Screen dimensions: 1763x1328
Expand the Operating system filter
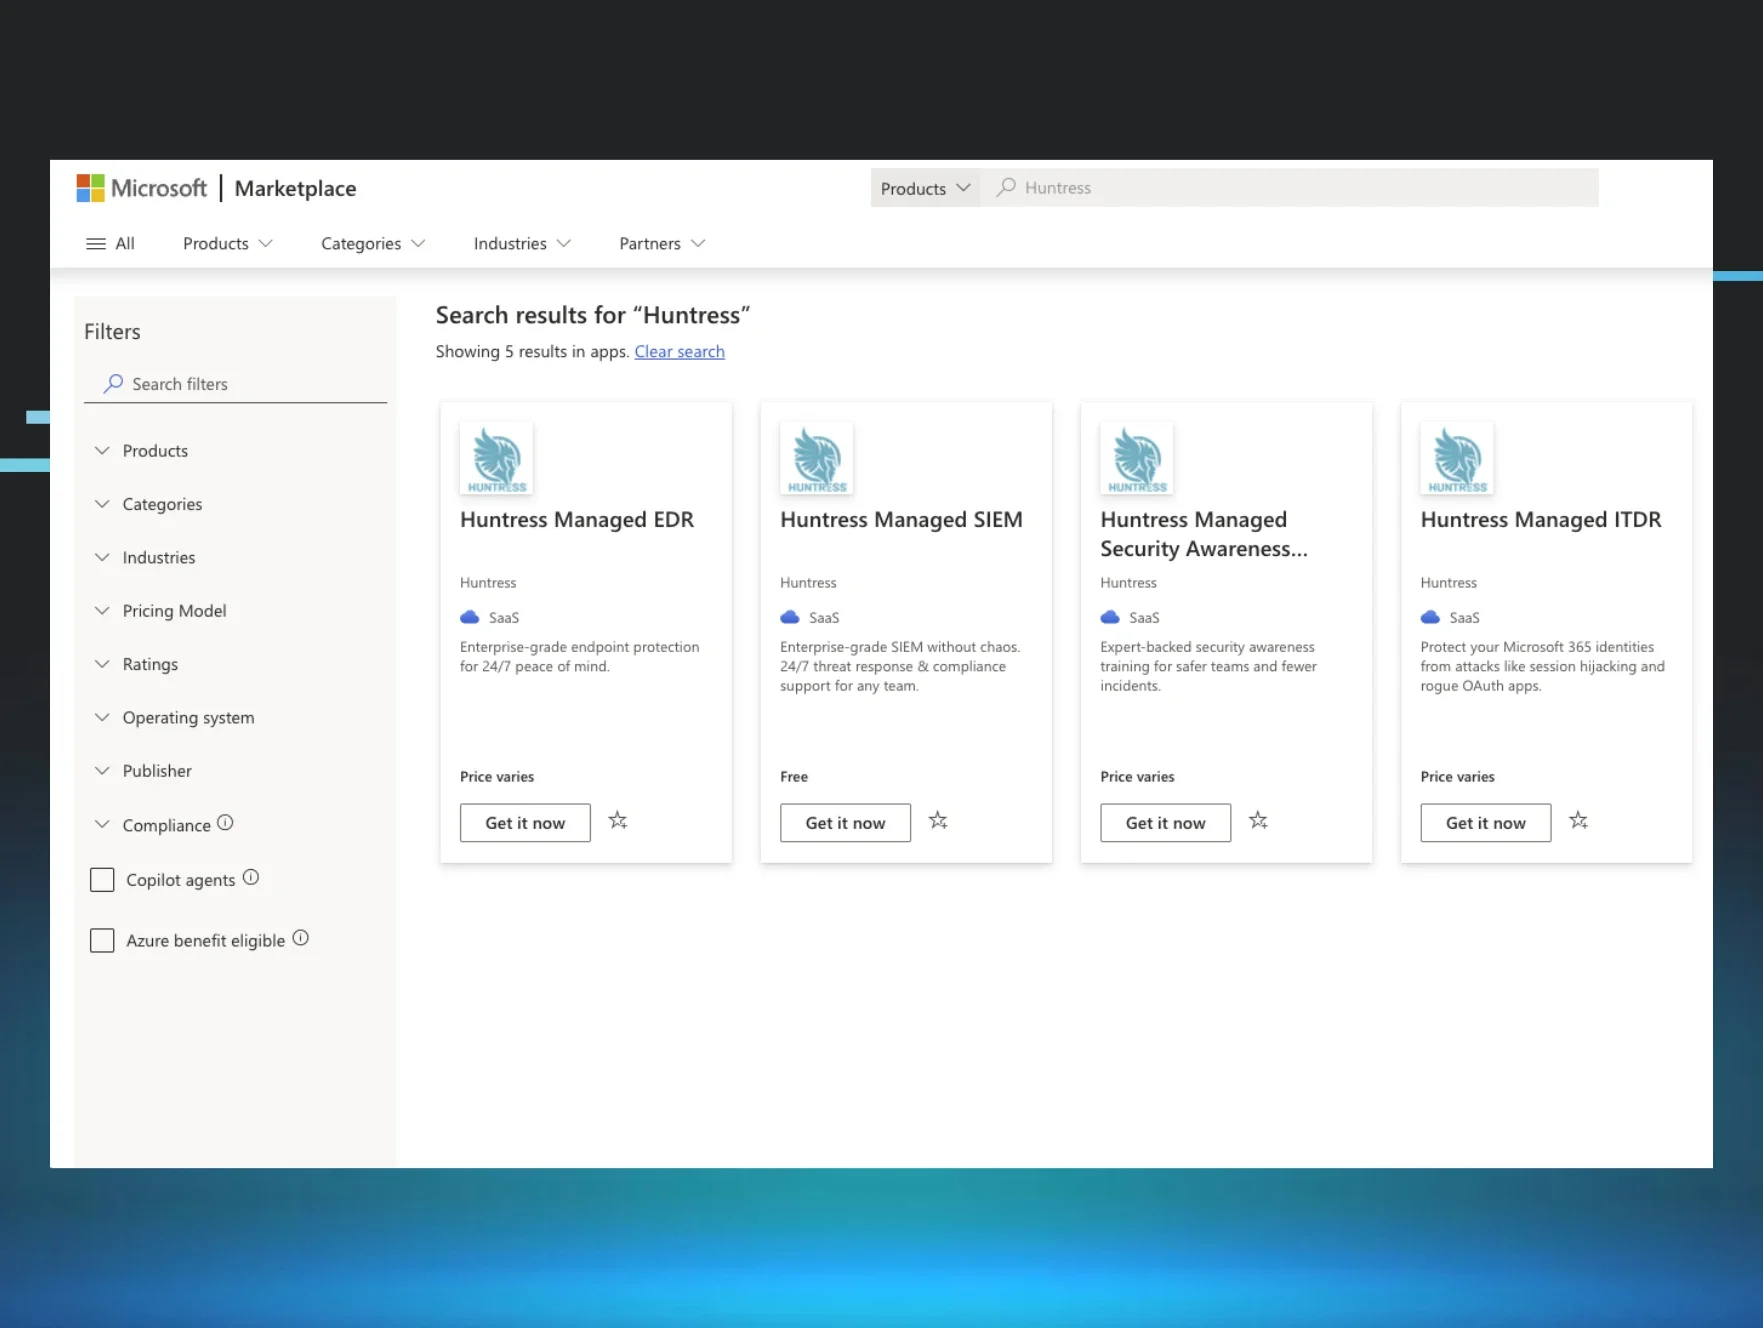188,718
